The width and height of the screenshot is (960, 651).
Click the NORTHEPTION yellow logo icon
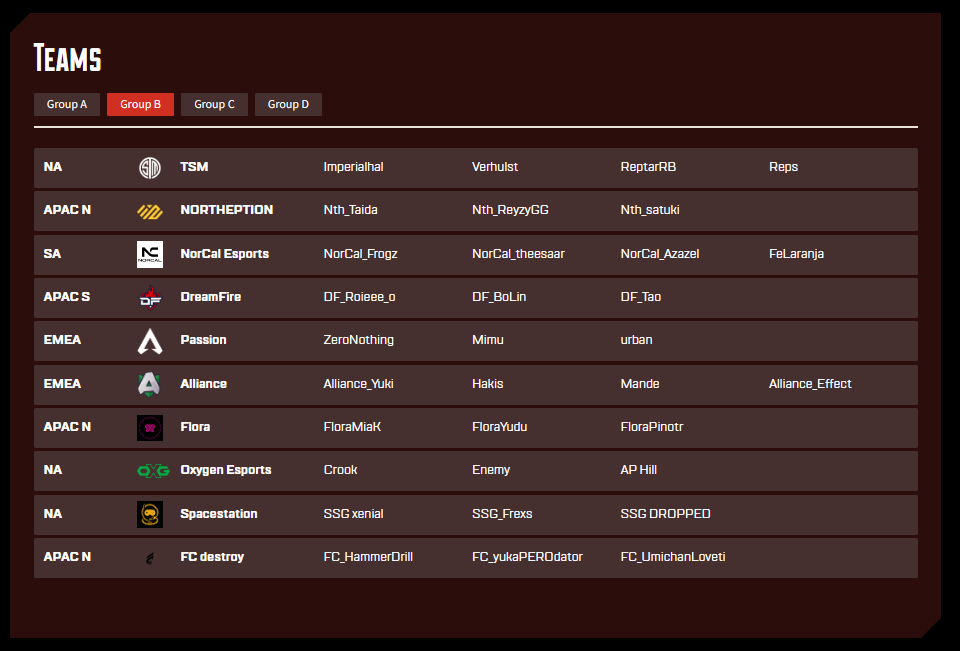[x=149, y=211]
